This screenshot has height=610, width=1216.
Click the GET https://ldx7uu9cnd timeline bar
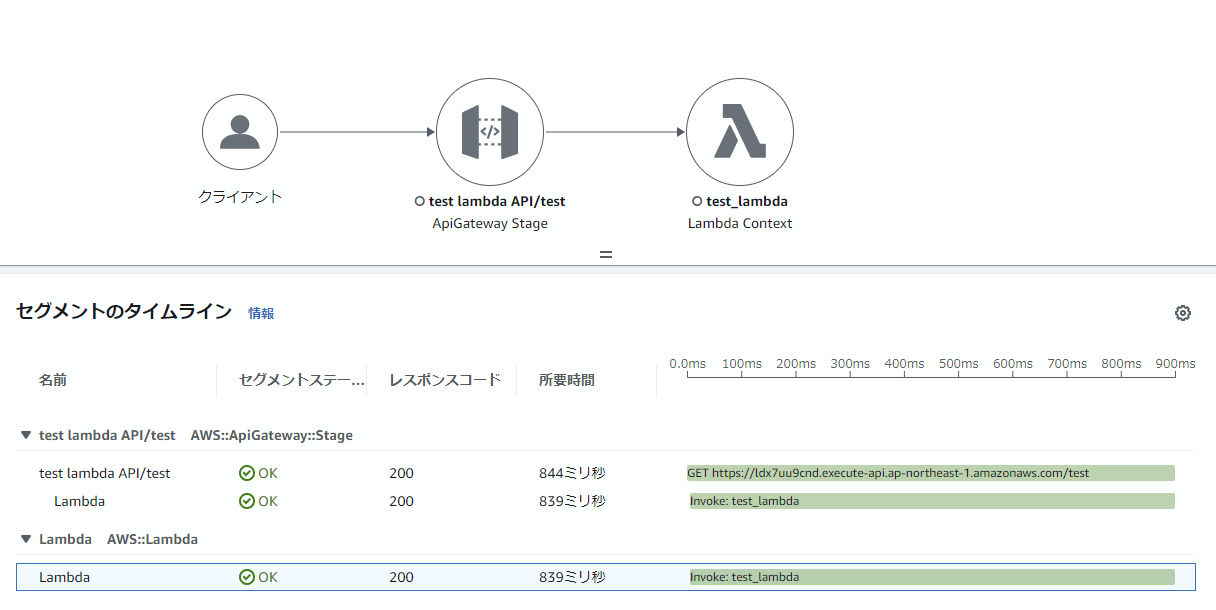coord(931,473)
